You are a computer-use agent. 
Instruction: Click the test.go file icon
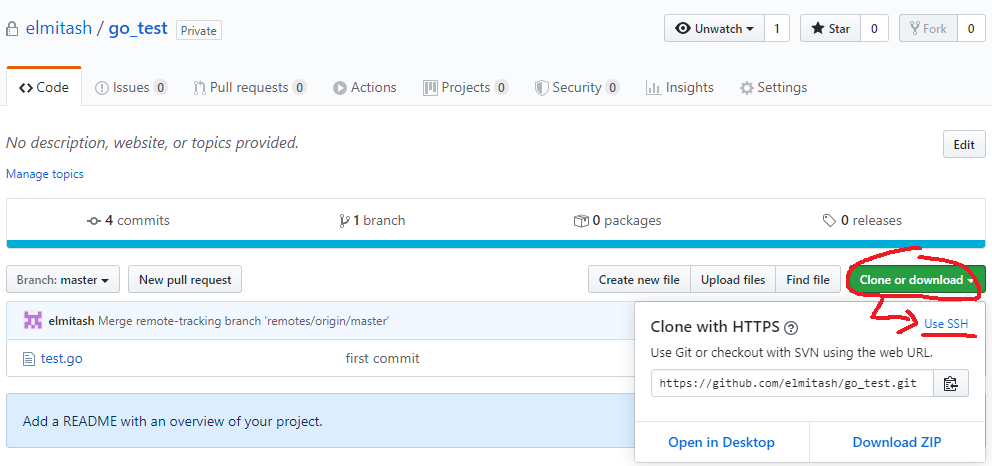(x=28, y=359)
